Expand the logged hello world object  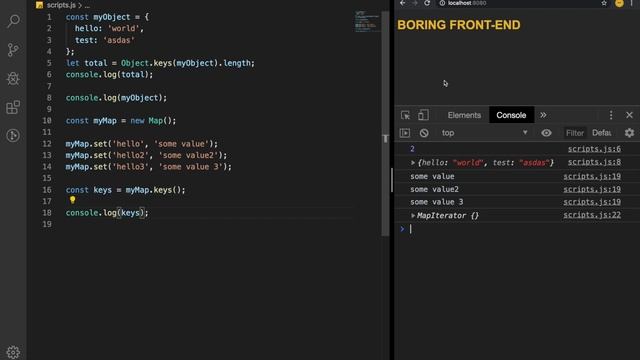click(413, 163)
